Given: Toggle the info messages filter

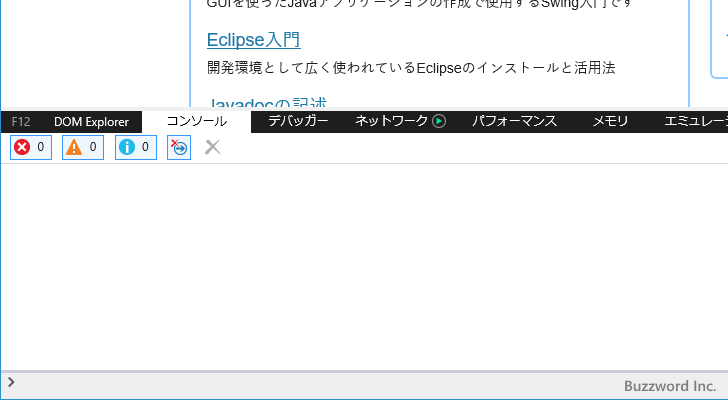Looking at the screenshot, I should [x=136, y=147].
